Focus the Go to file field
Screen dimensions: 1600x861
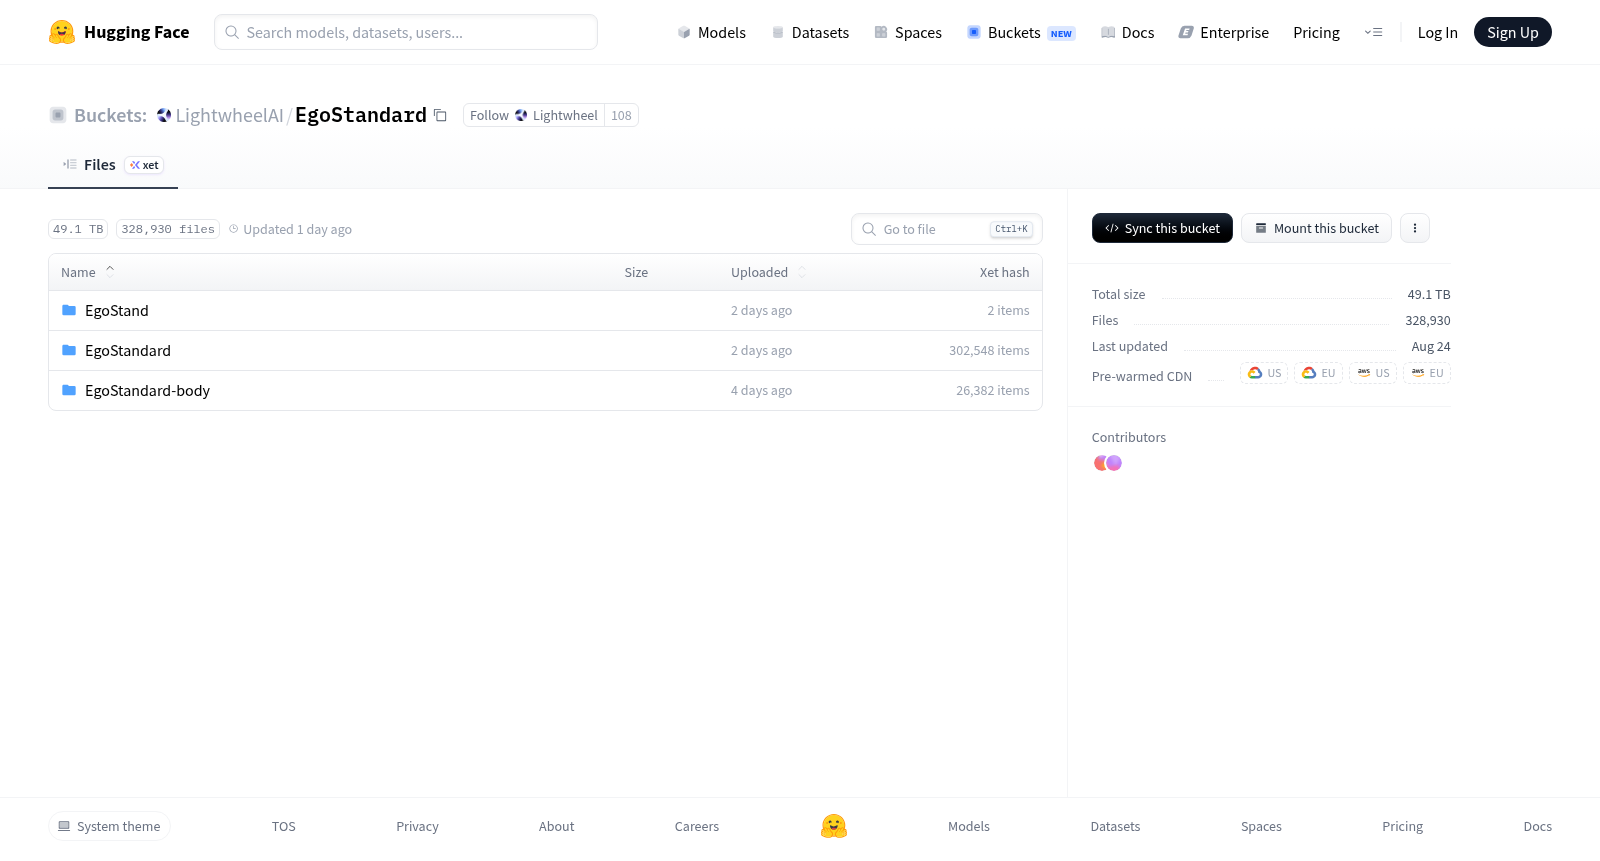pos(947,229)
